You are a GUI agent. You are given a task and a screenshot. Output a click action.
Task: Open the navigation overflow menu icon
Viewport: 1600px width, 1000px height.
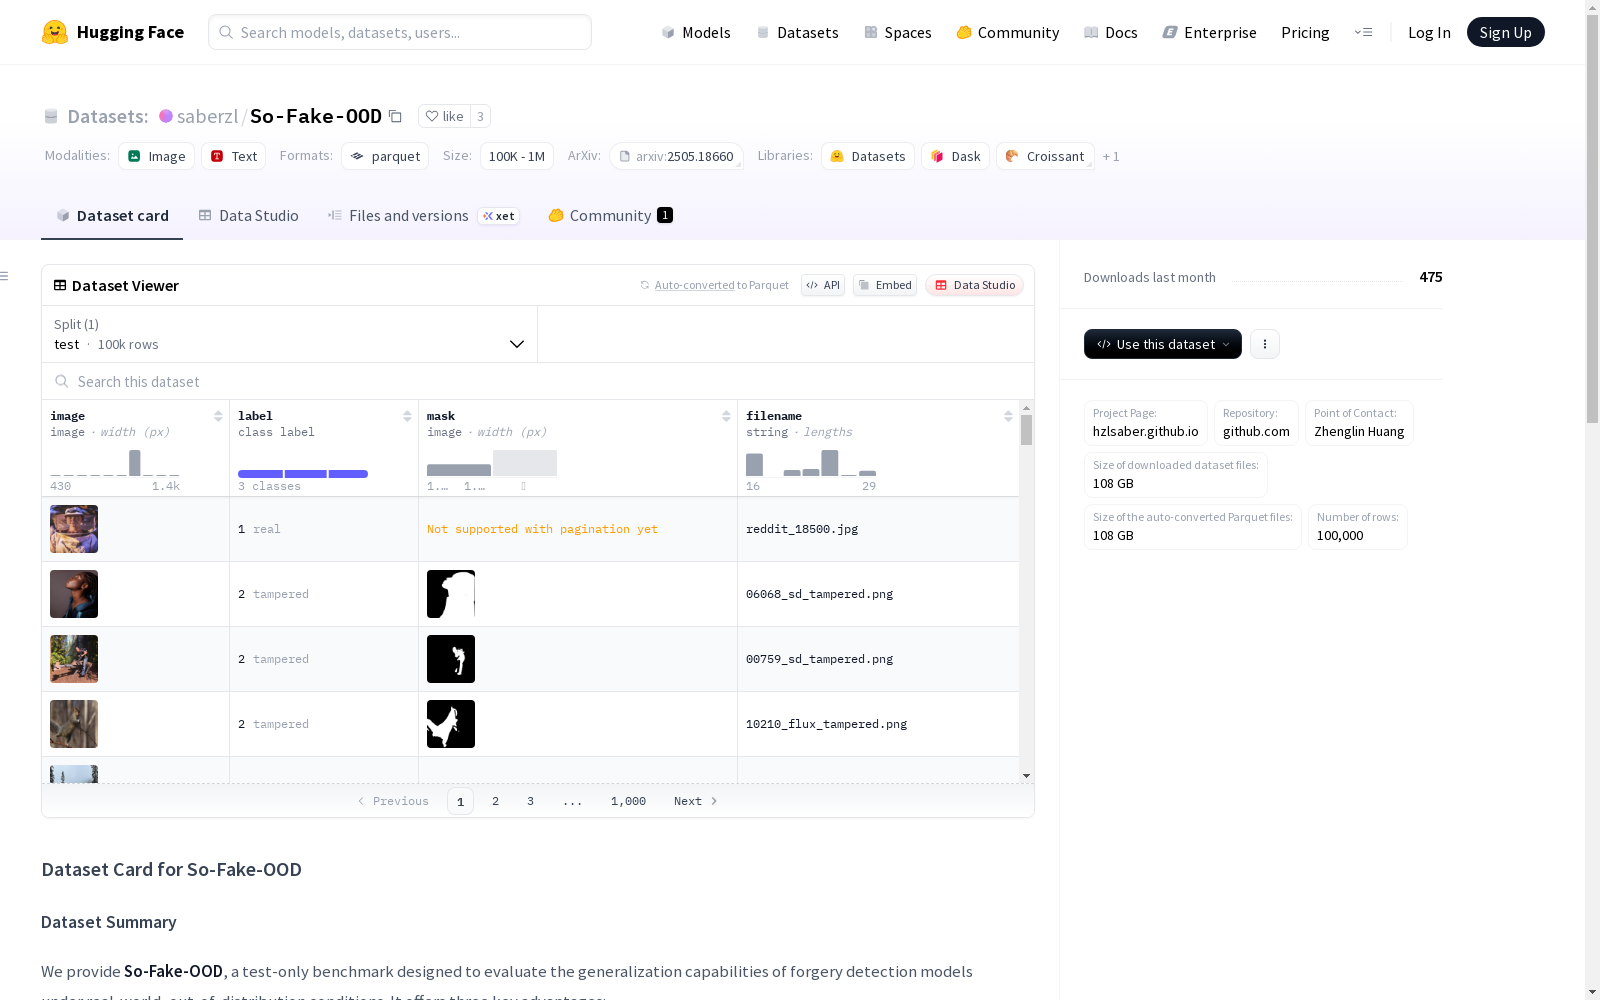tap(1363, 32)
